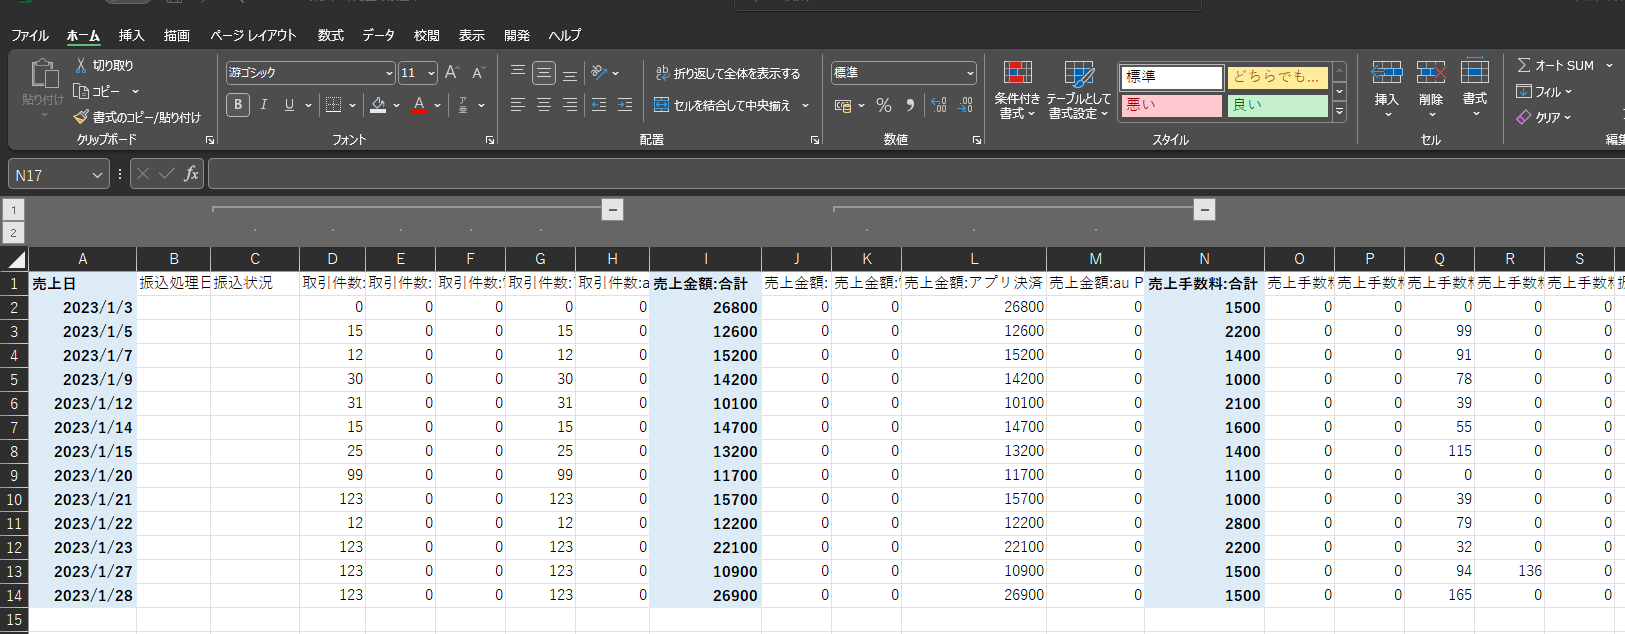The width and height of the screenshot is (1625, 634).
Task: Collapse the column group ending at column H
Action: click(613, 209)
